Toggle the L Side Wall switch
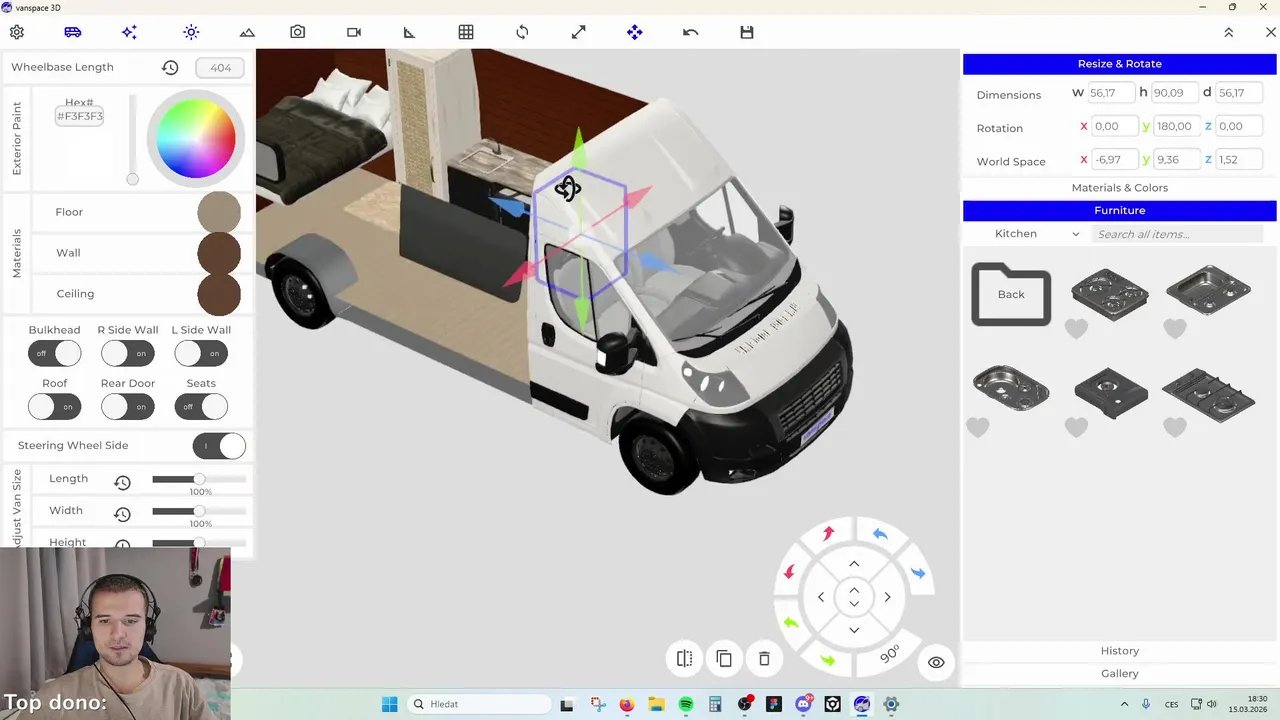Image resolution: width=1280 pixels, height=720 pixels. pos(201,353)
